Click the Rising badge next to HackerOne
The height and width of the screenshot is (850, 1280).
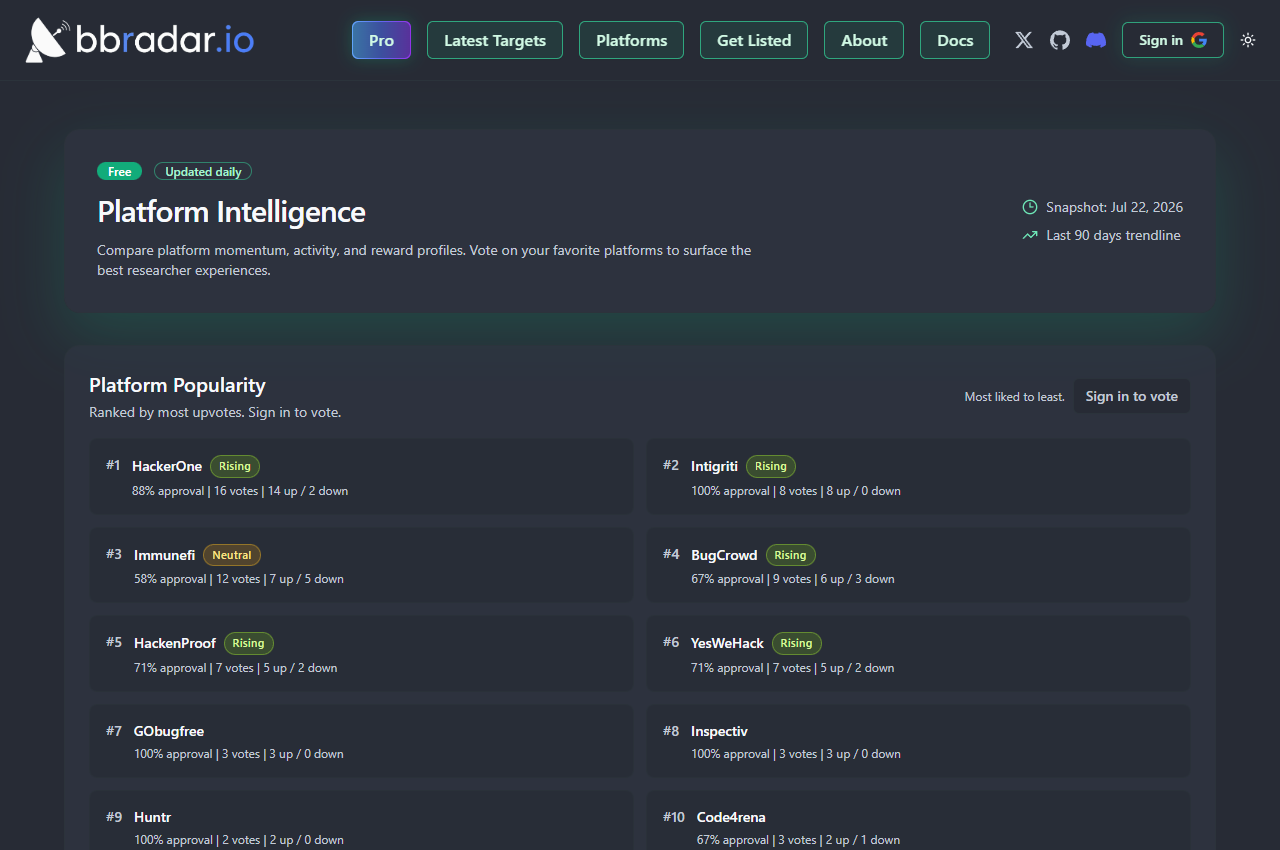tap(235, 466)
